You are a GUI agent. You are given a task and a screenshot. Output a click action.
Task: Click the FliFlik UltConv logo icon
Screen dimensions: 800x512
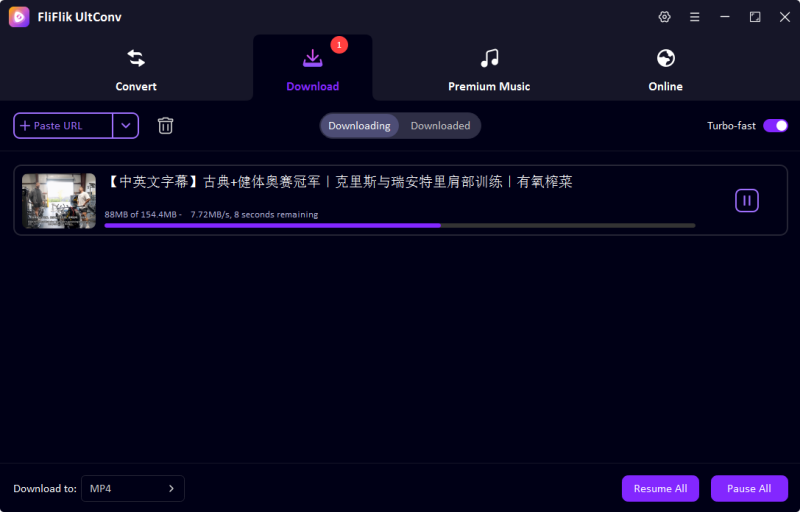19,17
